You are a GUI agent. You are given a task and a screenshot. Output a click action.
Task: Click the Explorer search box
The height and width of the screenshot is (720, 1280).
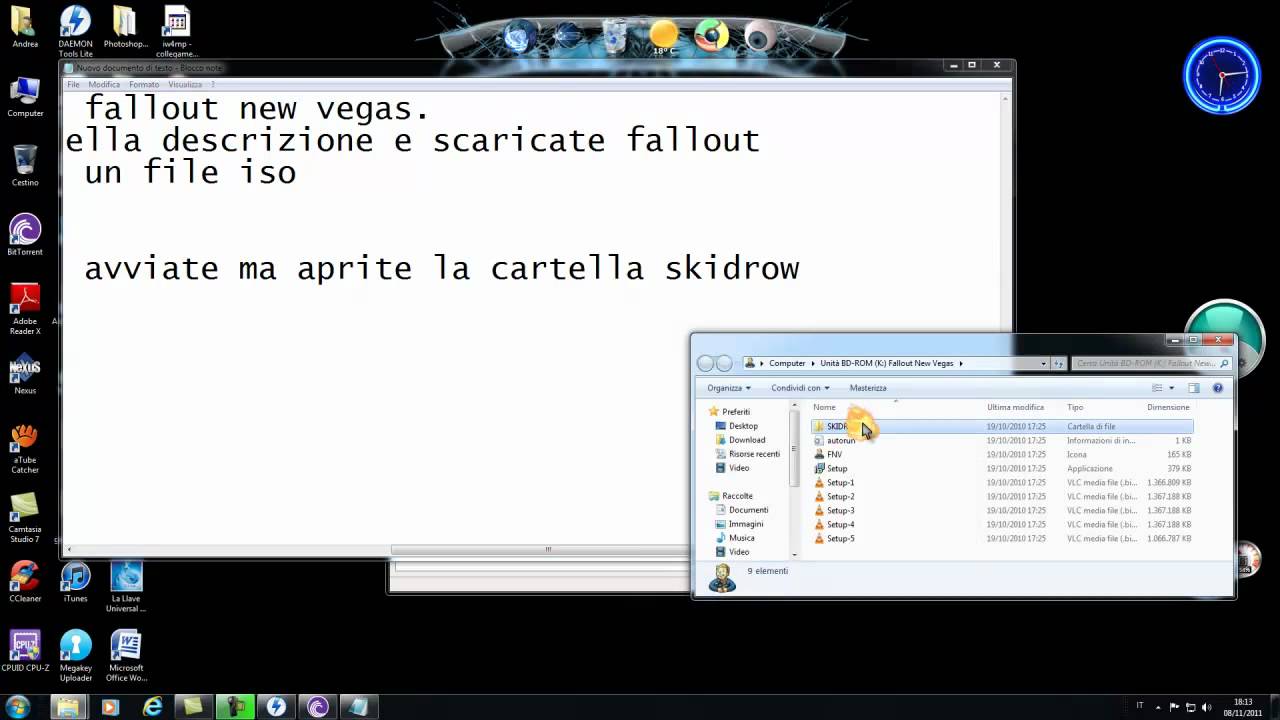1151,363
